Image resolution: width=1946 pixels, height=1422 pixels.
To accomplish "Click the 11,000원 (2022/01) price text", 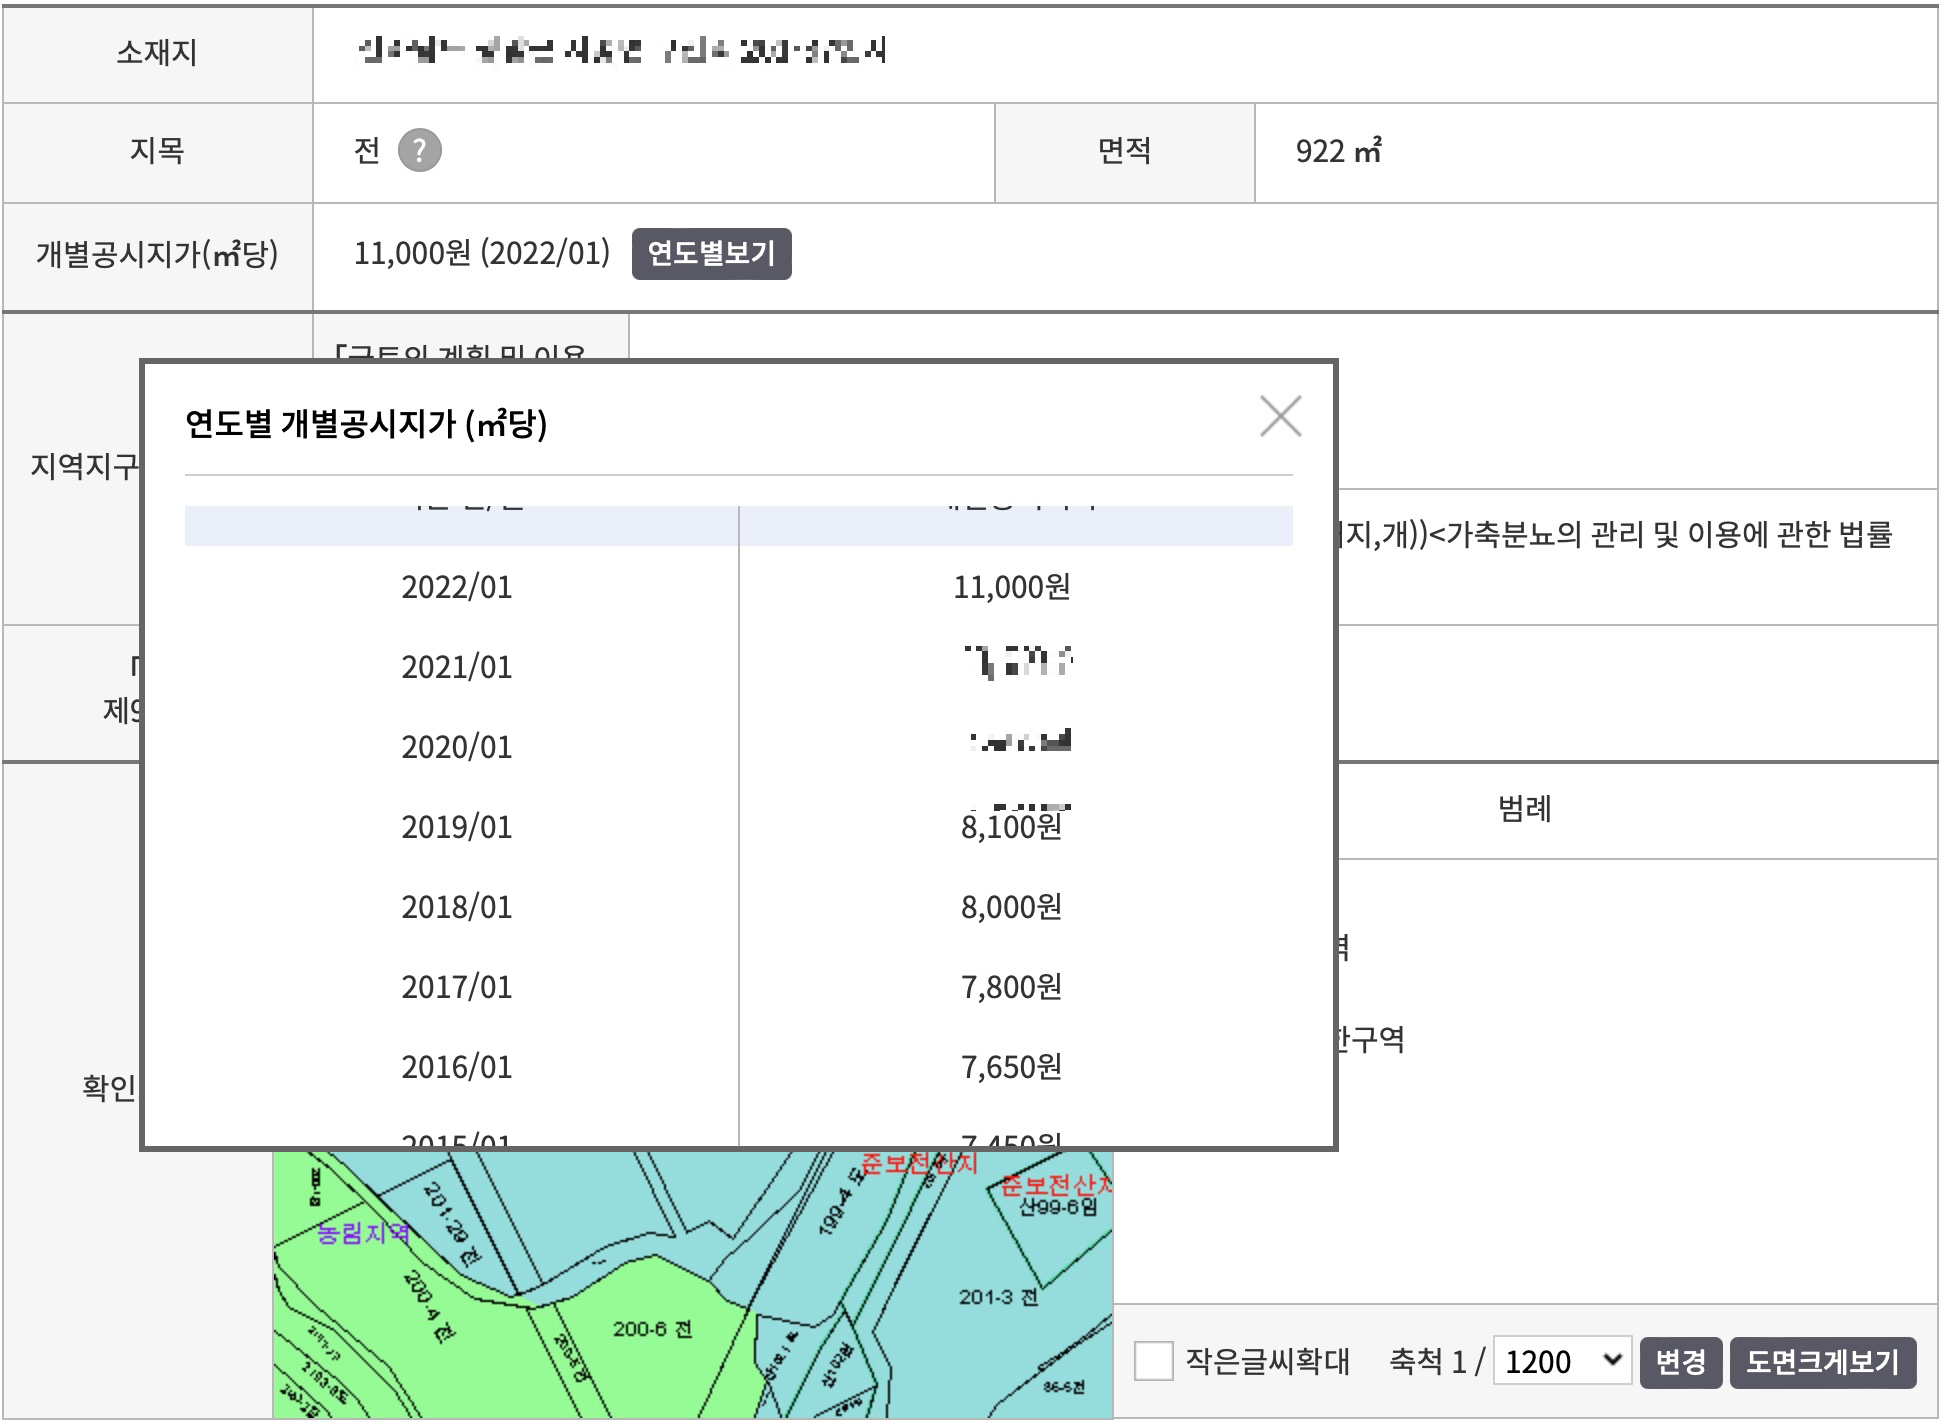I will [x=482, y=254].
